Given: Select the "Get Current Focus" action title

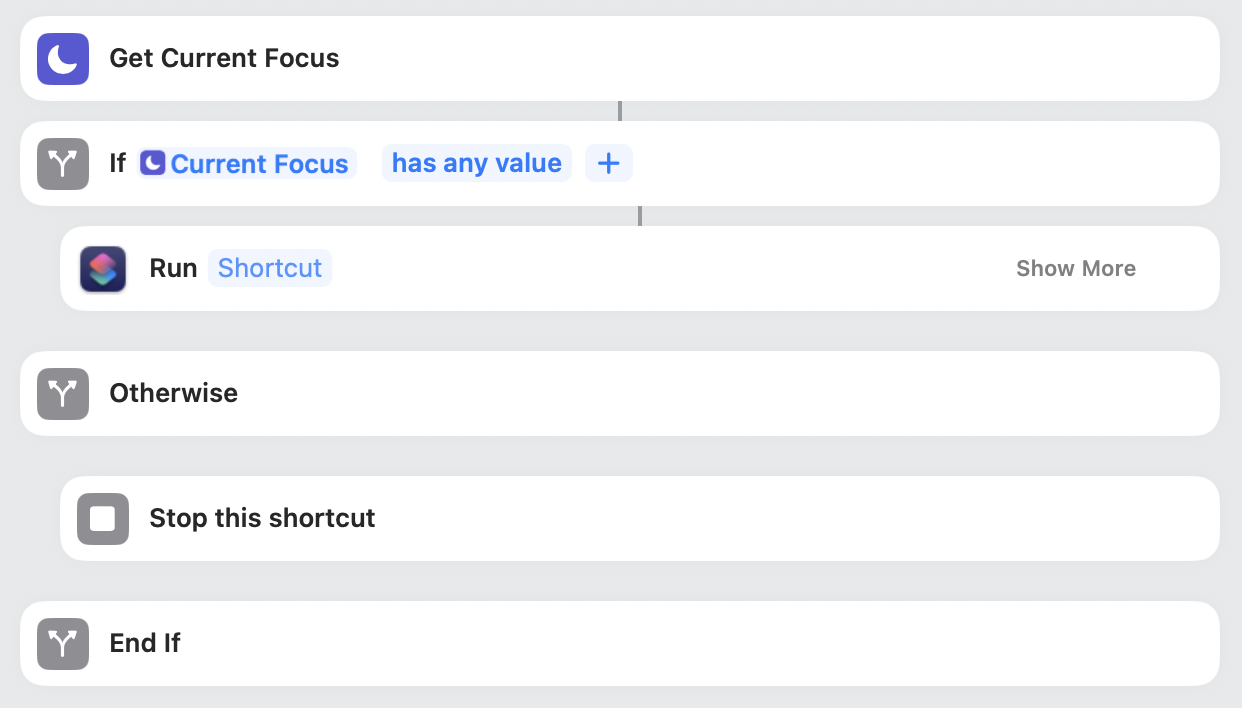Looking at the screenshot, I should point(224,58).
